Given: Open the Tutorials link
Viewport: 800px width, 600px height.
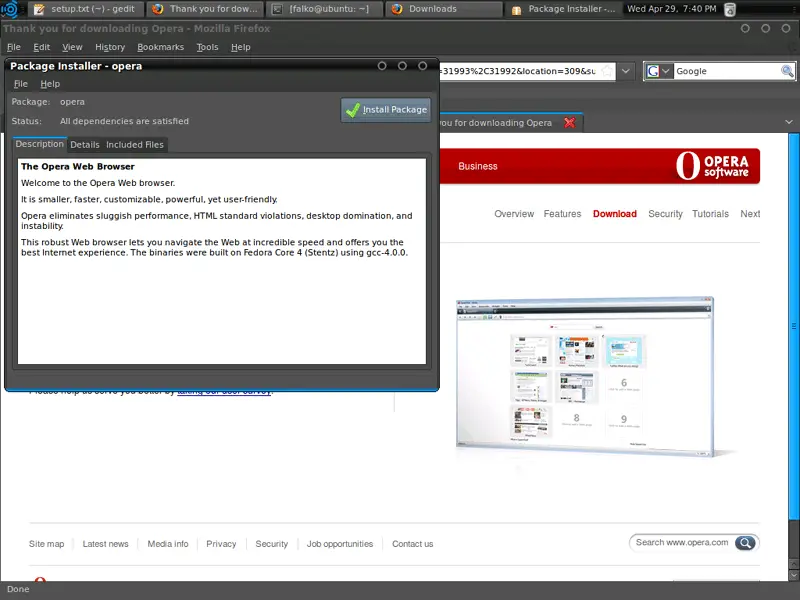Looking at the screenshot, I should pos(710,214).
